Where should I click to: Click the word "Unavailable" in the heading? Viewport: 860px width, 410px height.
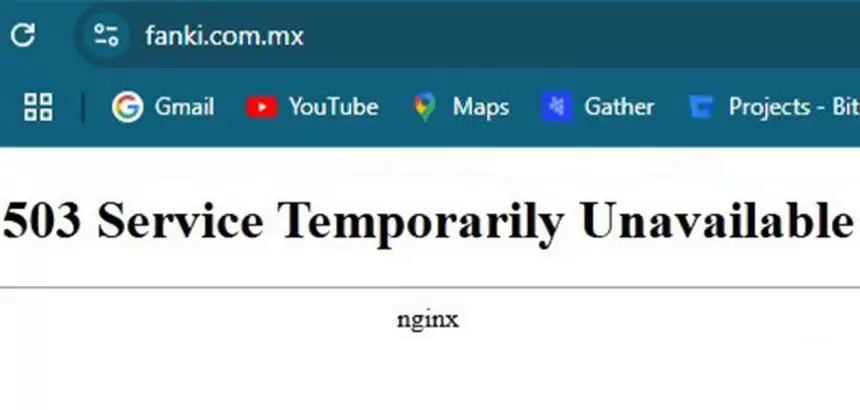(718, 220)
